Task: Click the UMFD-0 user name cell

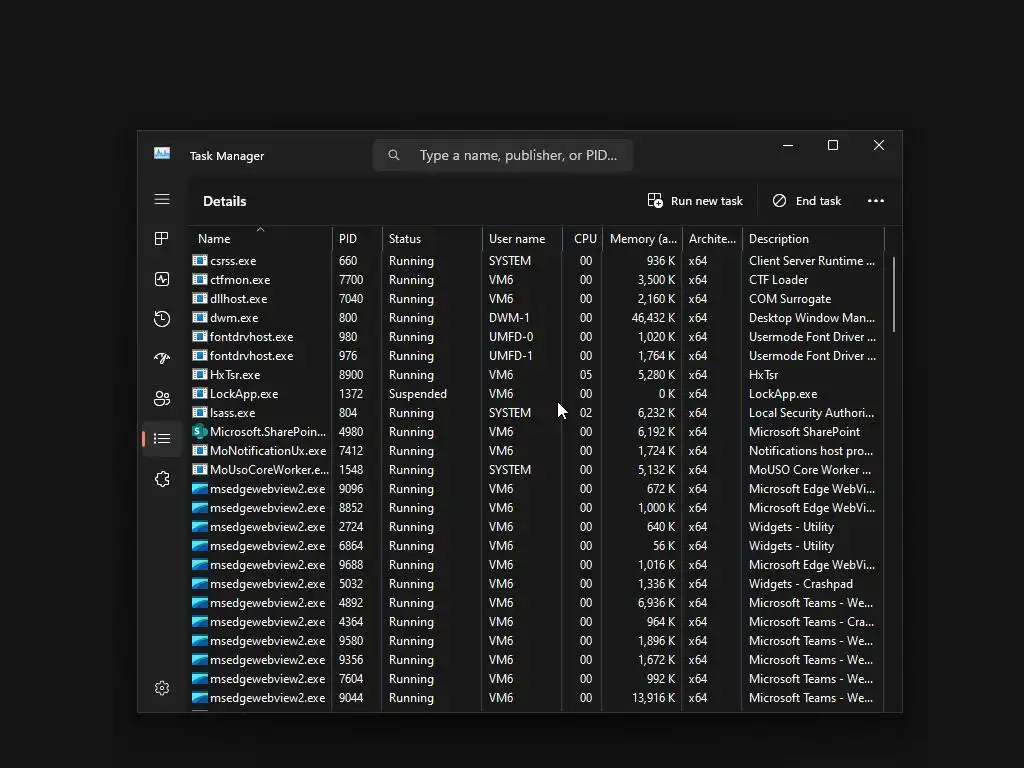Action: point(511,336)
